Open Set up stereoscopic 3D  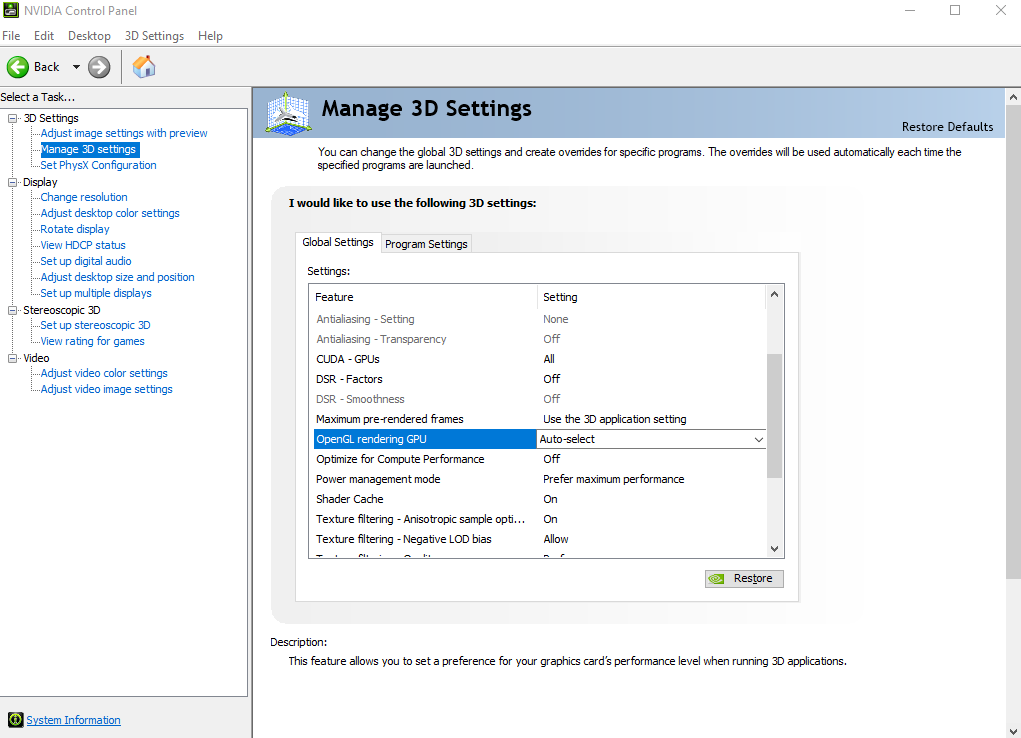point(95,325)
